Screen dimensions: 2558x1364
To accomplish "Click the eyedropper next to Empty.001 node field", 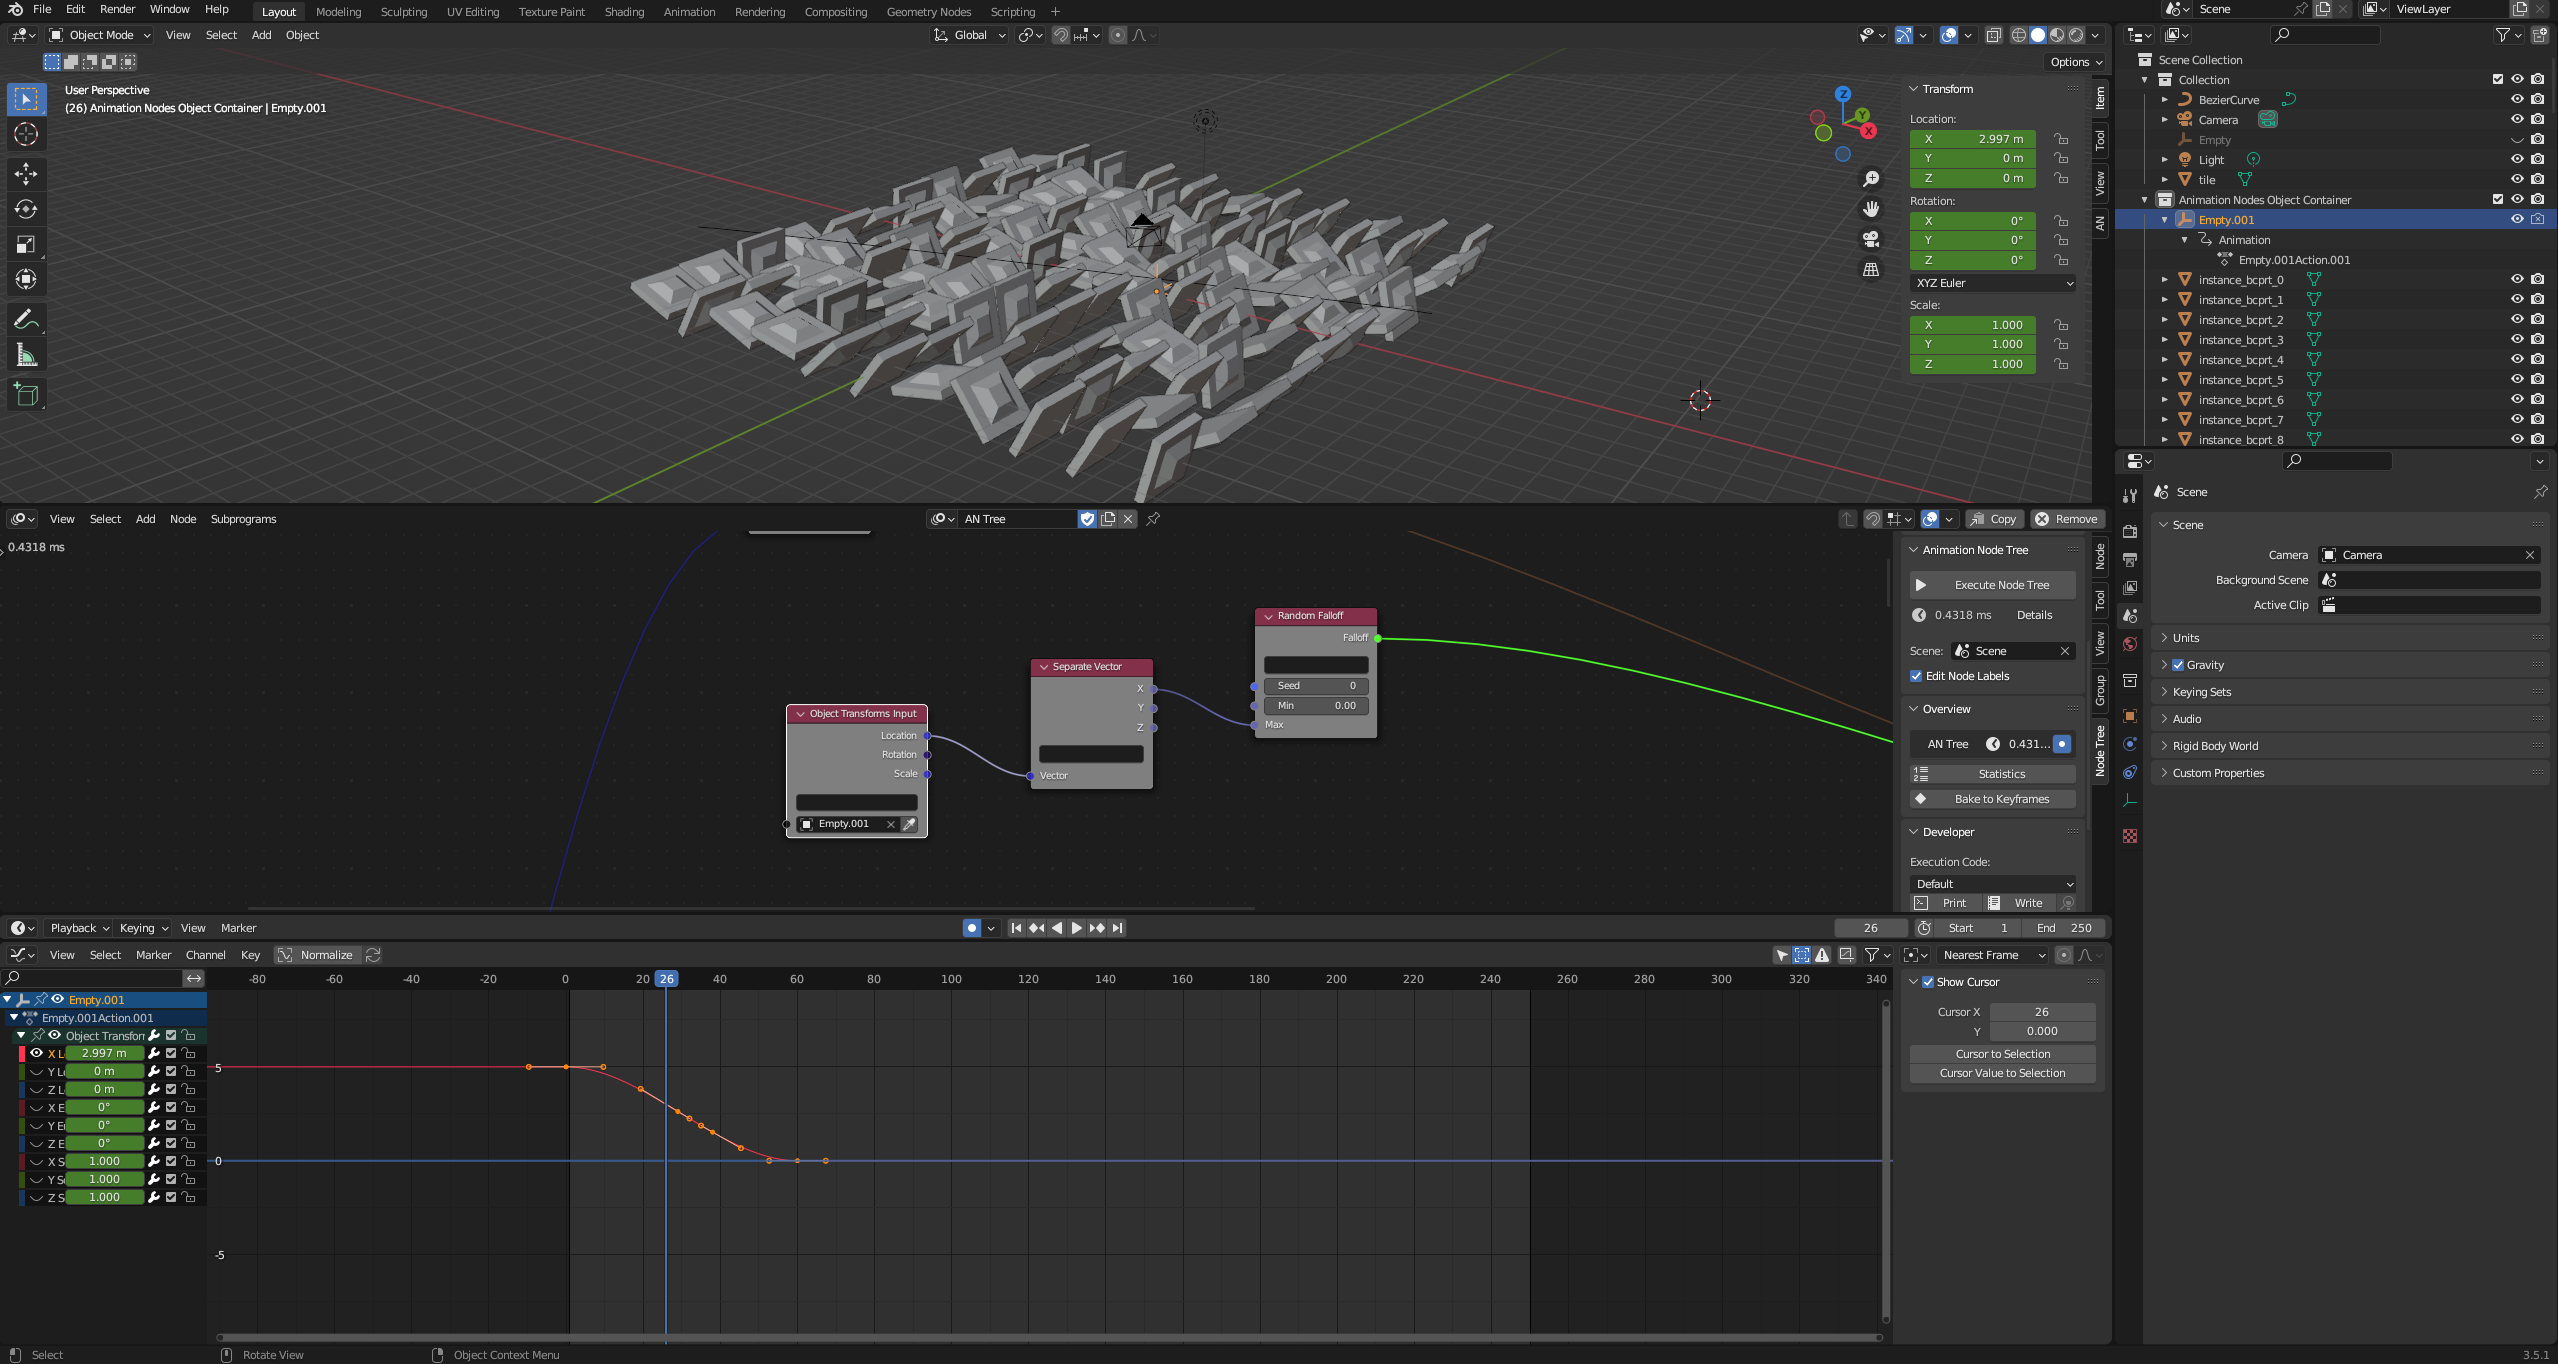I will pos(909,824).
